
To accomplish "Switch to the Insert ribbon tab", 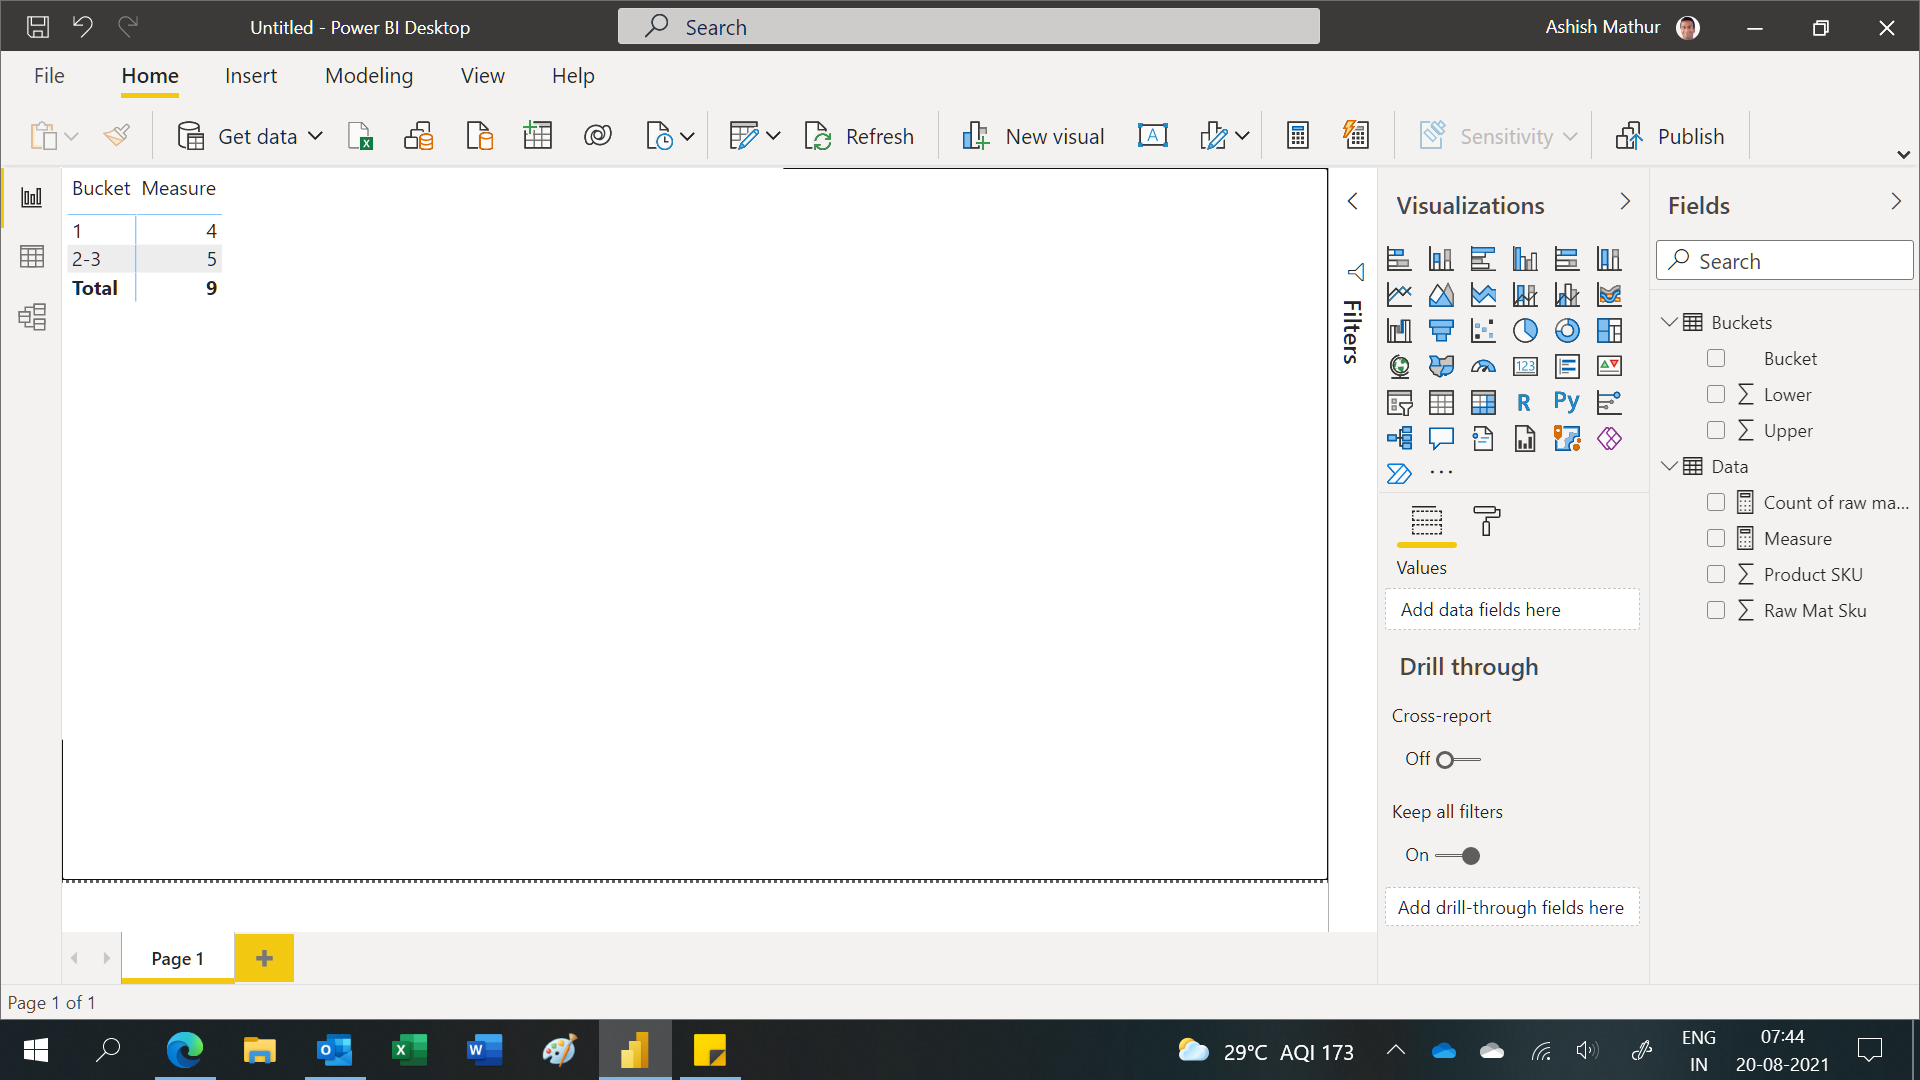I will click(x=251, y=76).
